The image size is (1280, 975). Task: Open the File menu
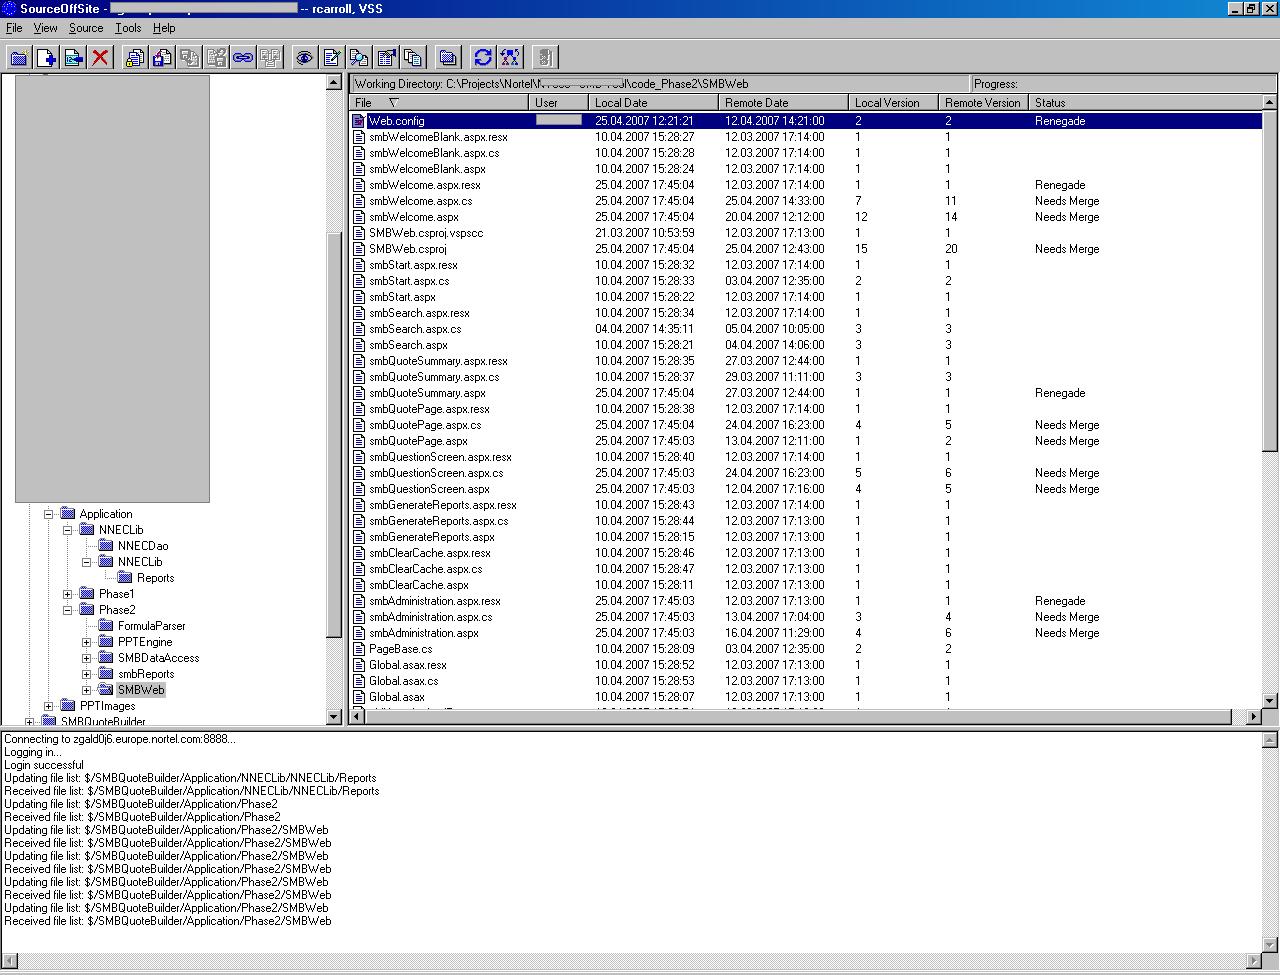(x=14, y=28)
